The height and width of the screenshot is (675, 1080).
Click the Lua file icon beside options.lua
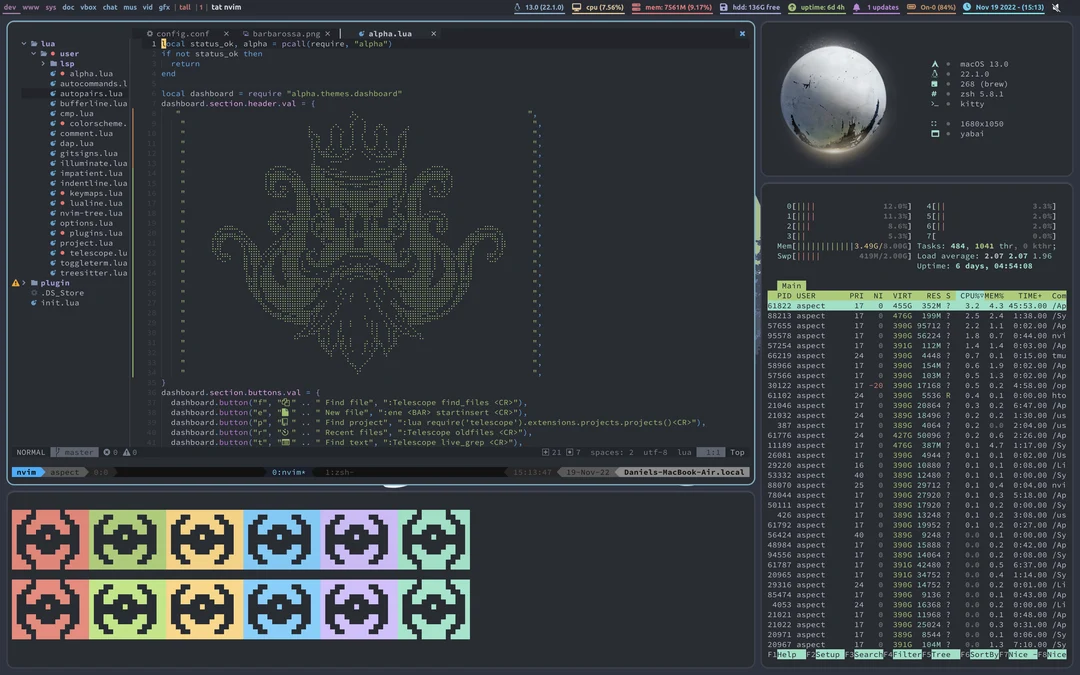(53, 223)
